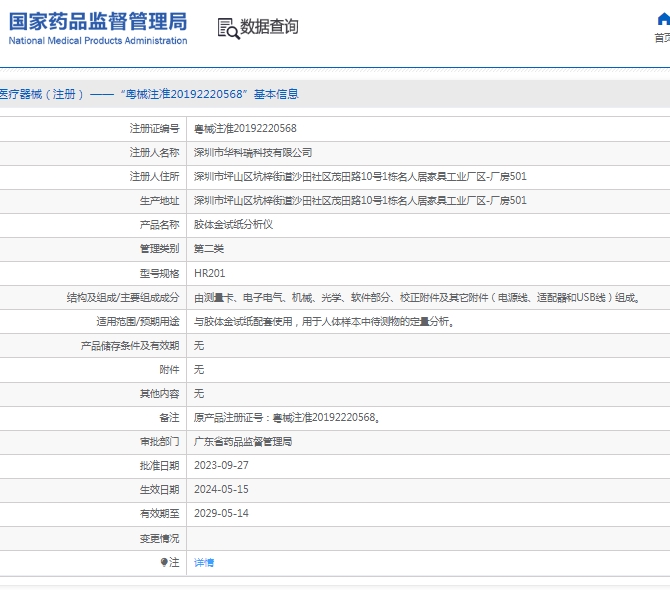Select the 注册人住所 address value
670x590 pixels.
click(x=360, y=176)
